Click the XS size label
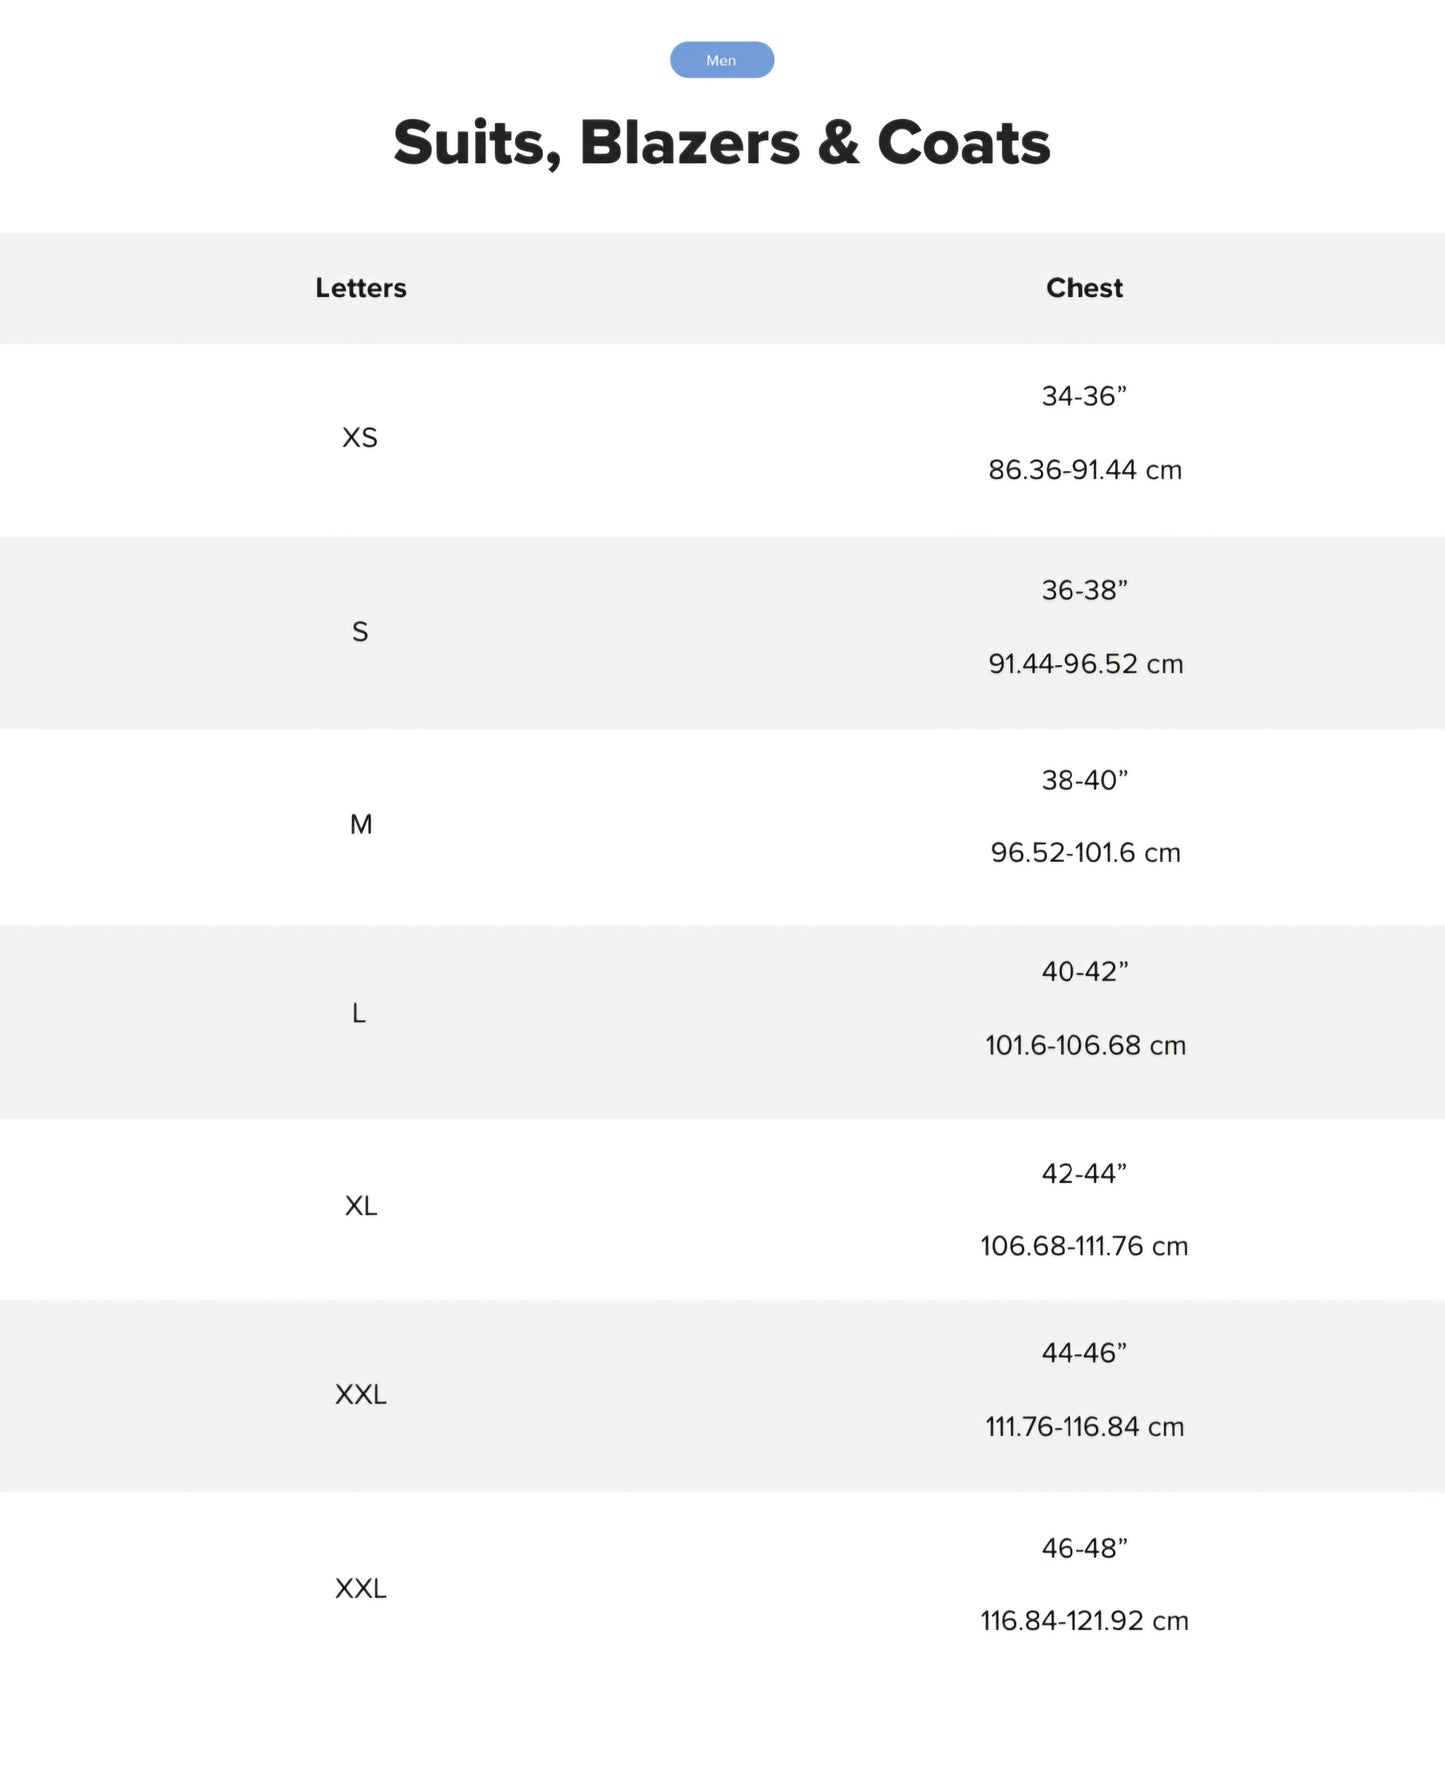This screenshot has height=1769, width=1445. pos(360,438)
